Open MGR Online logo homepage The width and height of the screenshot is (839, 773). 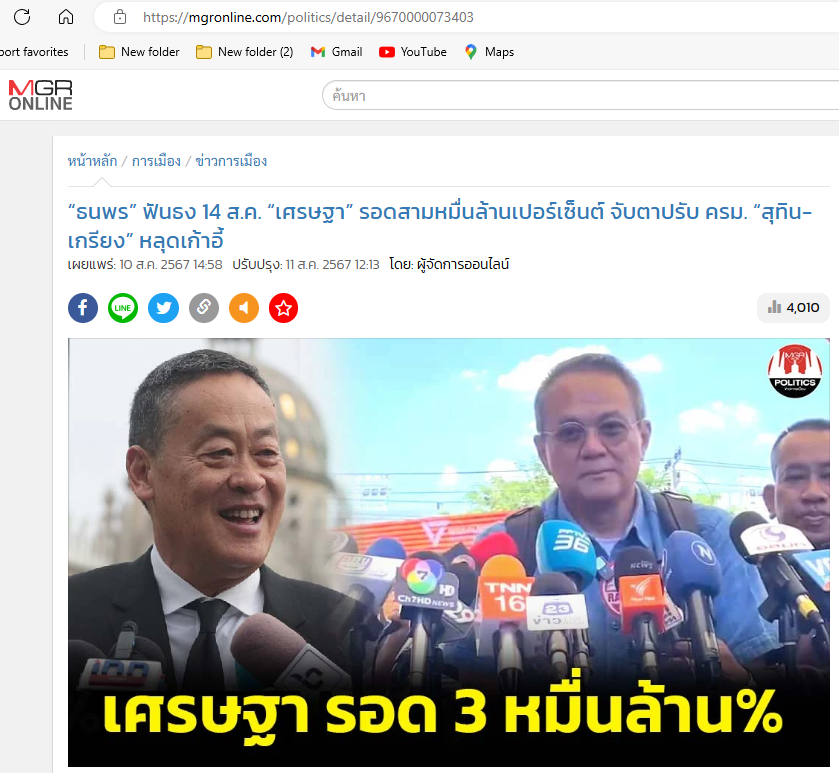(40, 95)
